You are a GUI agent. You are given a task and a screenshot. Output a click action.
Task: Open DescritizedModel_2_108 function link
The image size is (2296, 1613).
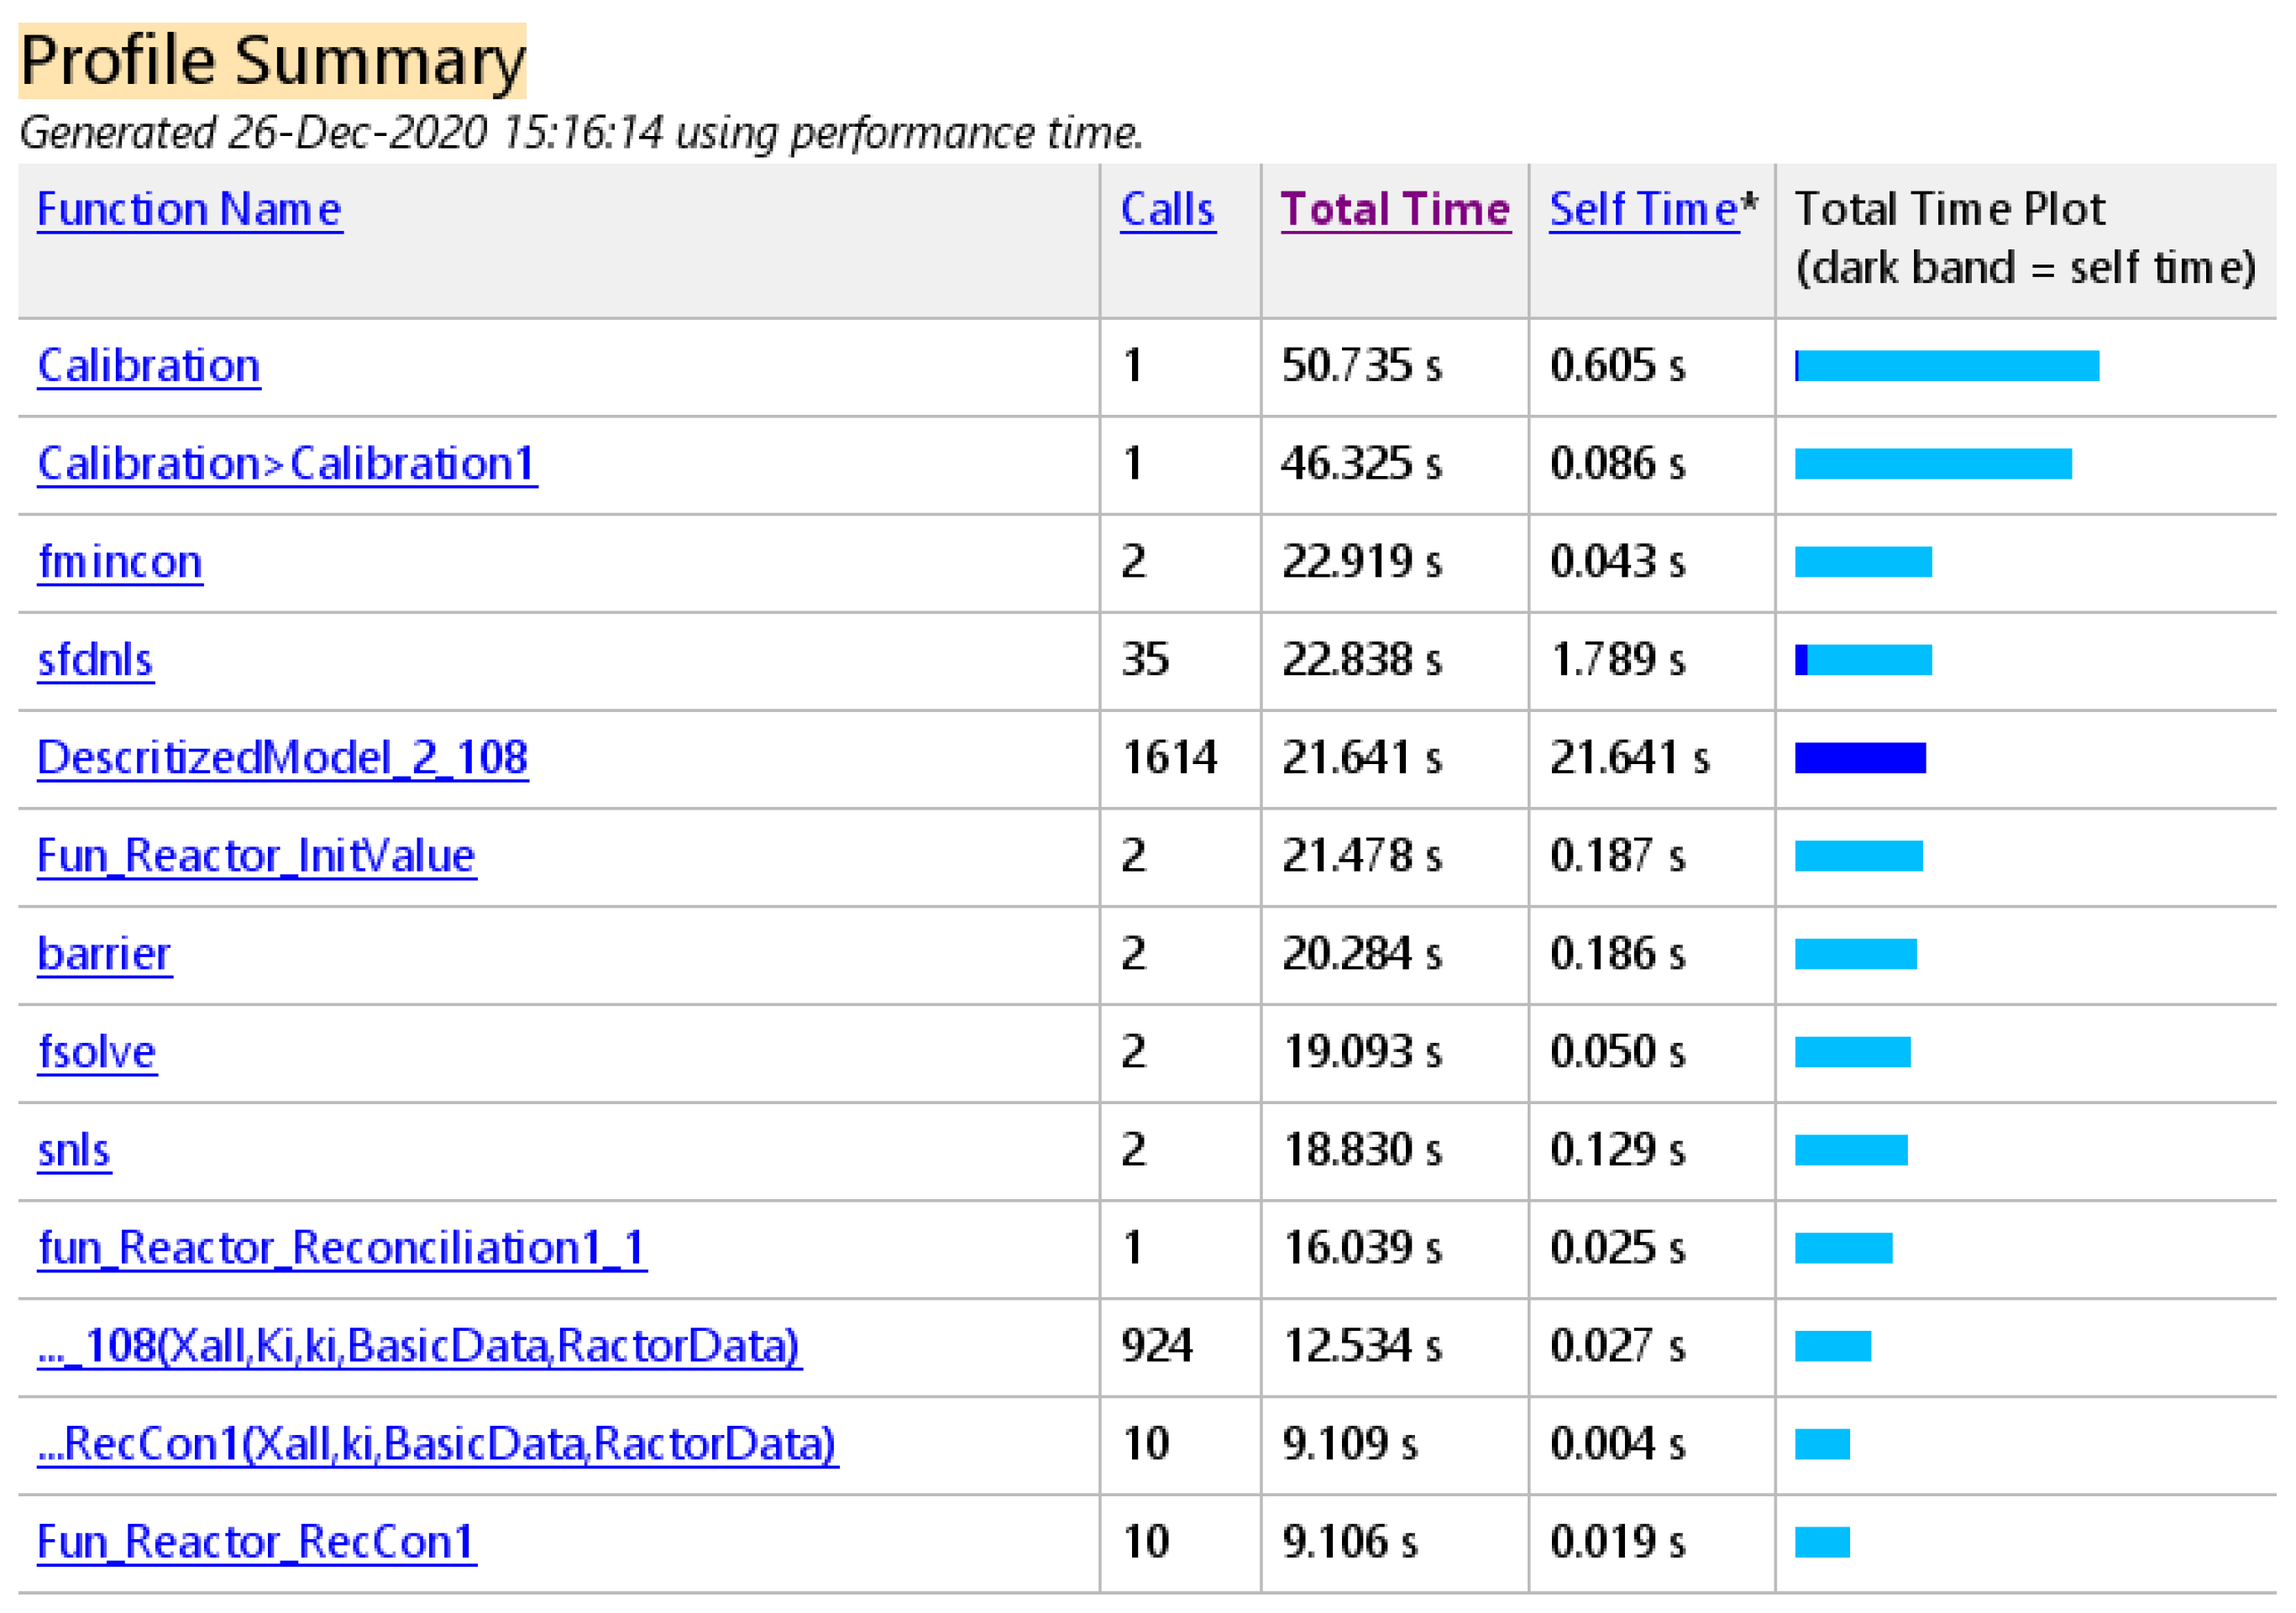pos(282,758)
